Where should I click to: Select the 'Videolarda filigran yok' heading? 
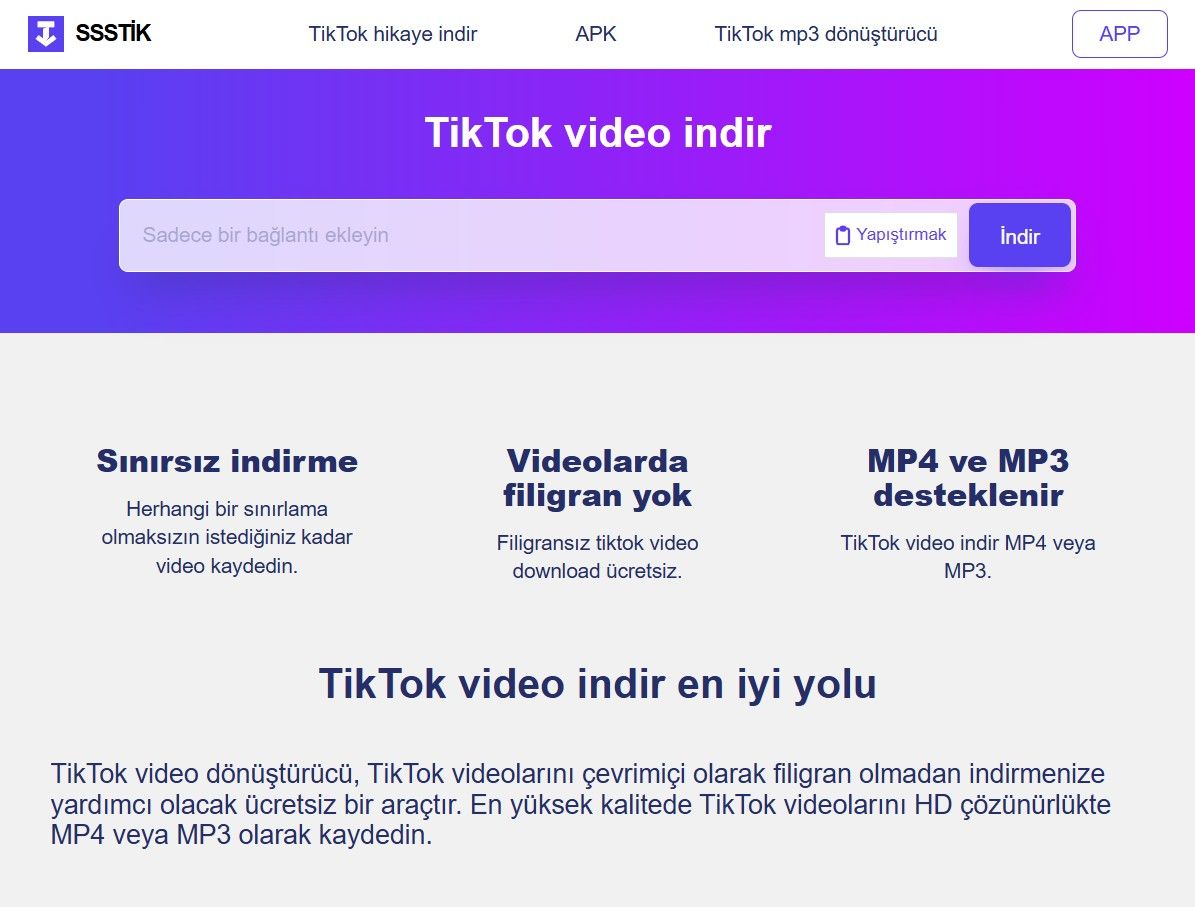[597, 478]
